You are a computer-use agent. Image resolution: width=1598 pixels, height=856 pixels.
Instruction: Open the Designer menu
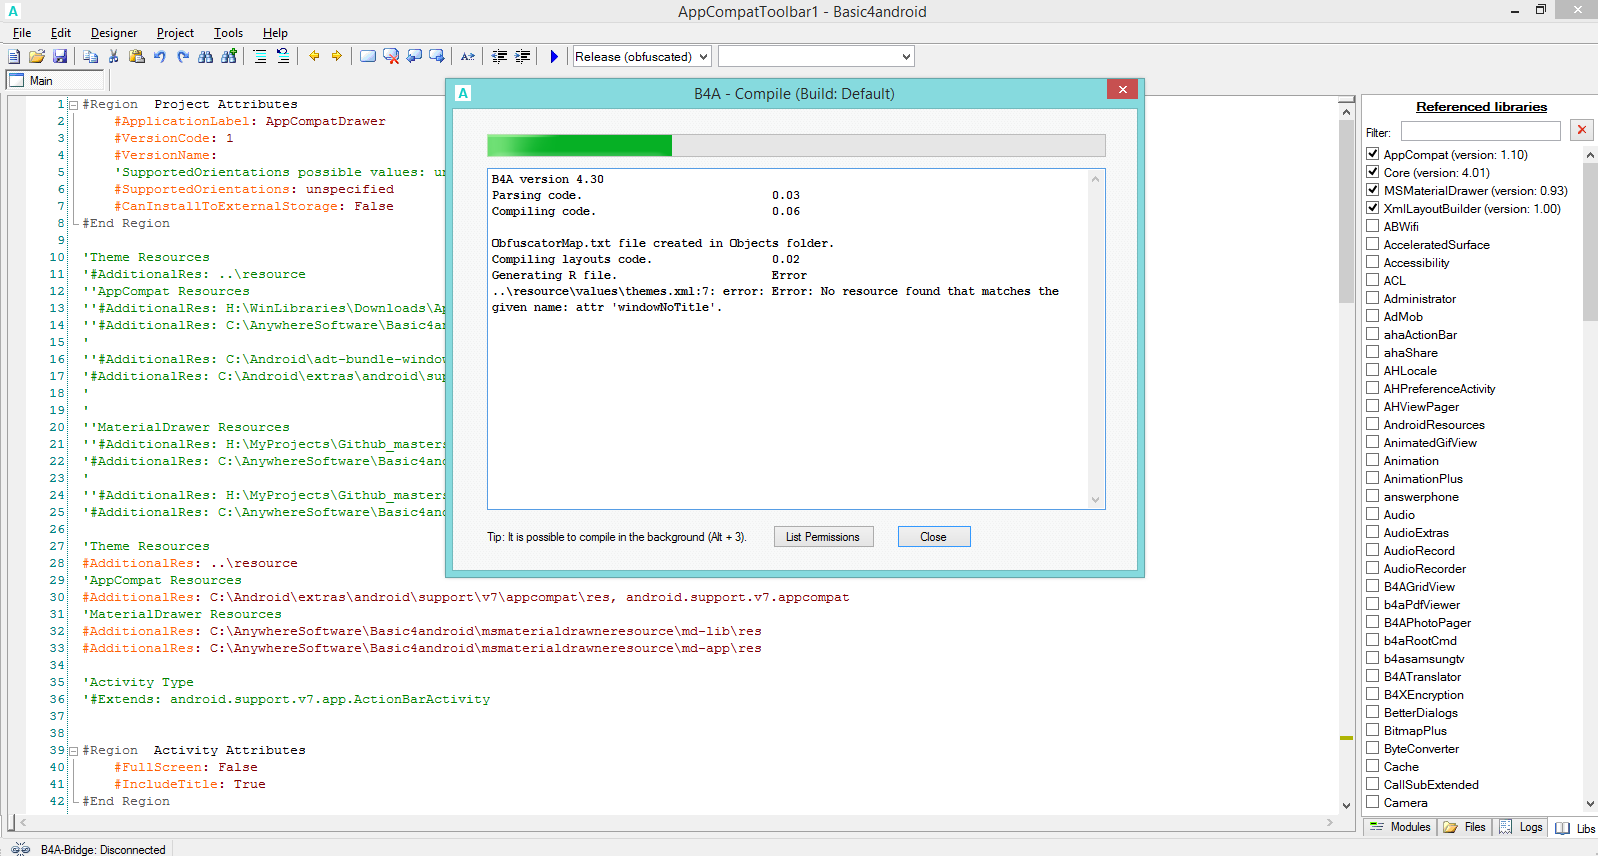click(114, 33)
